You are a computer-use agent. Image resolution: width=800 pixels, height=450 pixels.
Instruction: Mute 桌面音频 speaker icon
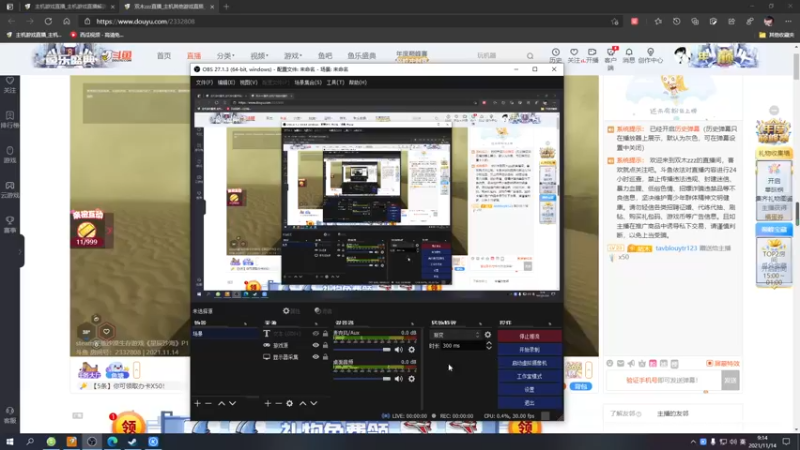399,379
